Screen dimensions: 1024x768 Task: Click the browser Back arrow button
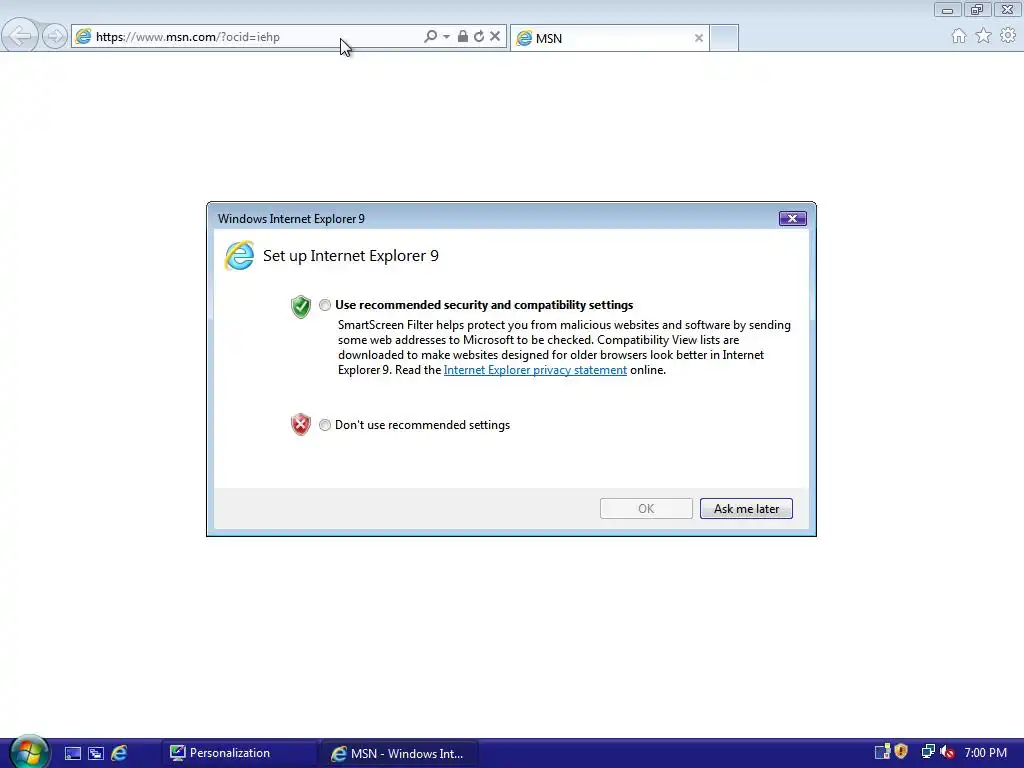coord(20,36)
